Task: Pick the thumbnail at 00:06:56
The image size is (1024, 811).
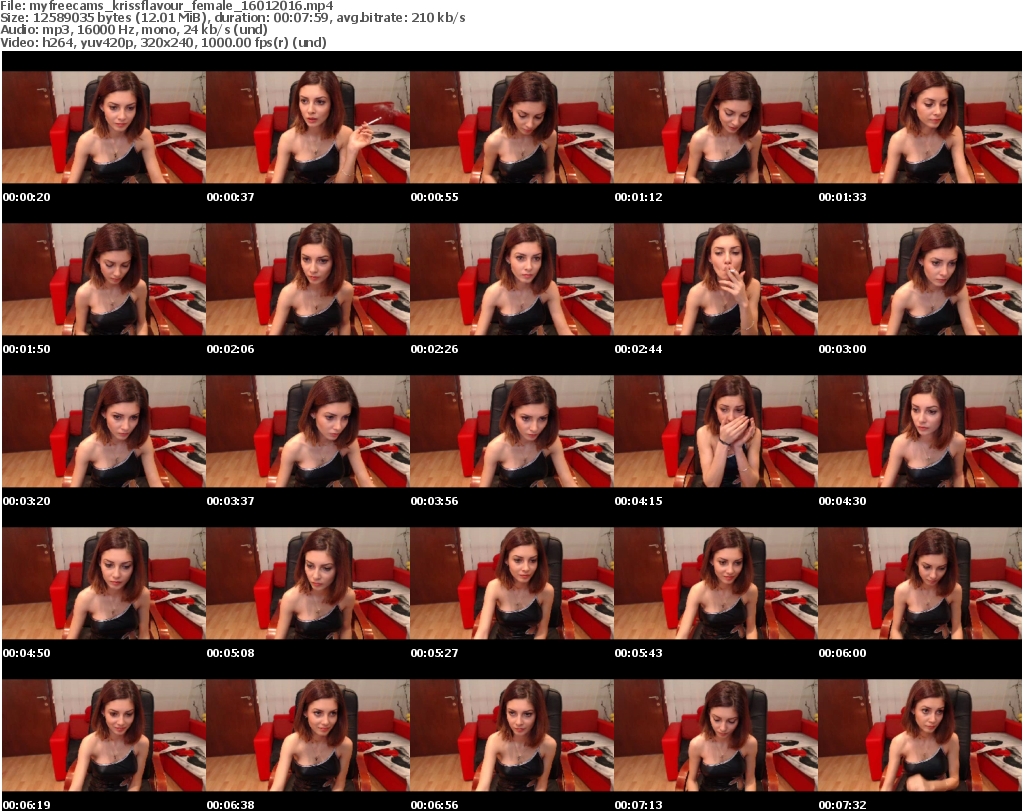Action: point(512,735)
